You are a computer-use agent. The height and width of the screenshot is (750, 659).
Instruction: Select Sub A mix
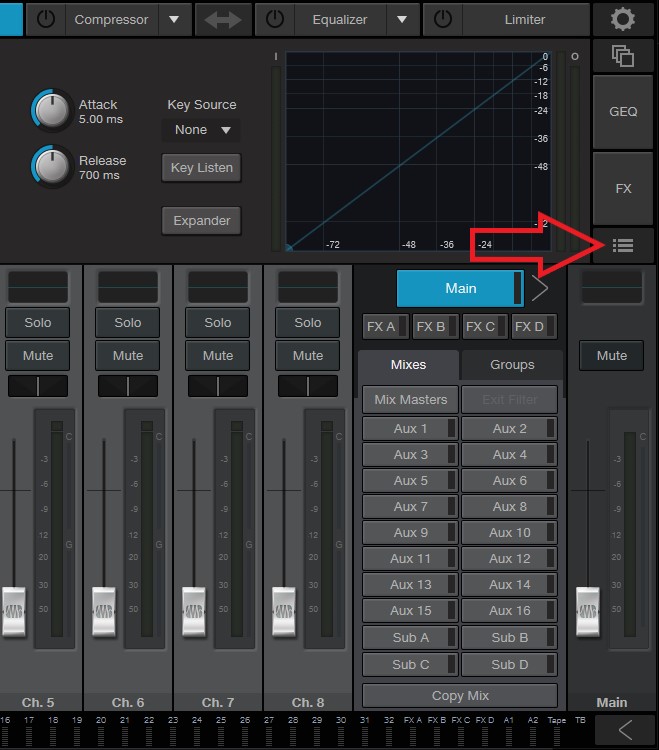410,638
